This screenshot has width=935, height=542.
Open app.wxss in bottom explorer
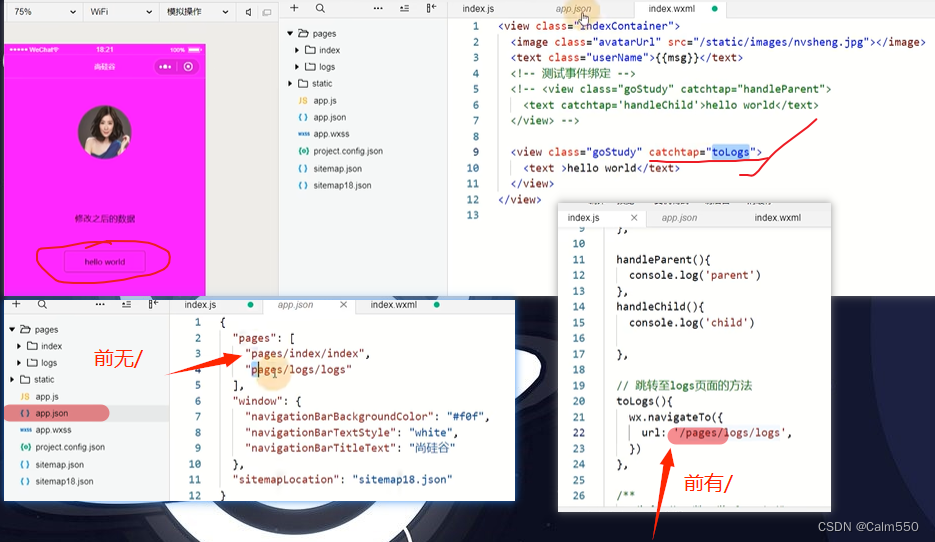click(53, 430)
